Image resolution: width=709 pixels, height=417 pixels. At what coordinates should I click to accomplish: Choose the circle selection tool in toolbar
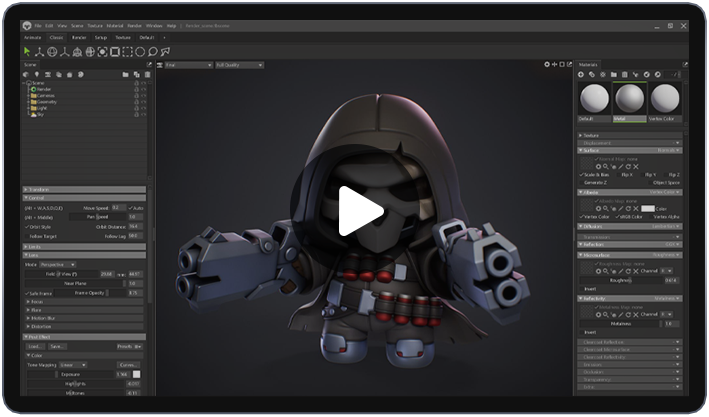(x=140, y=52)
